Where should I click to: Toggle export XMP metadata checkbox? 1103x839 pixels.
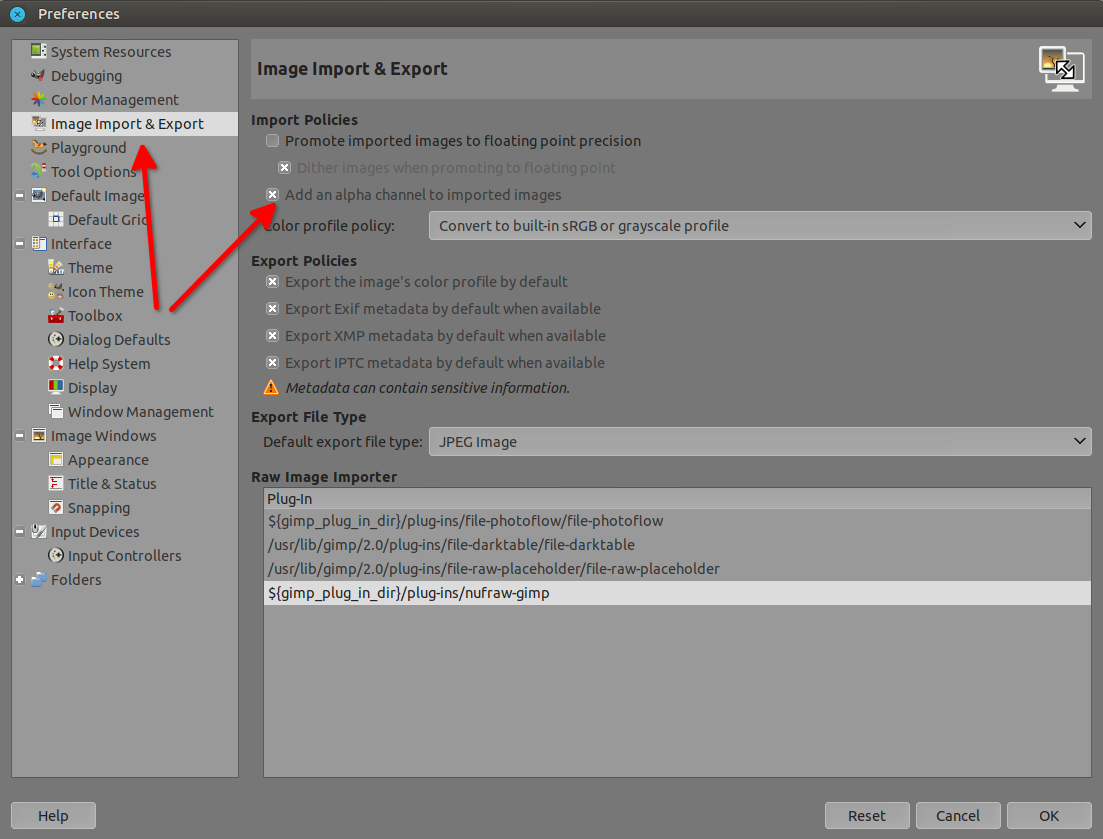[x=272, y=335]
